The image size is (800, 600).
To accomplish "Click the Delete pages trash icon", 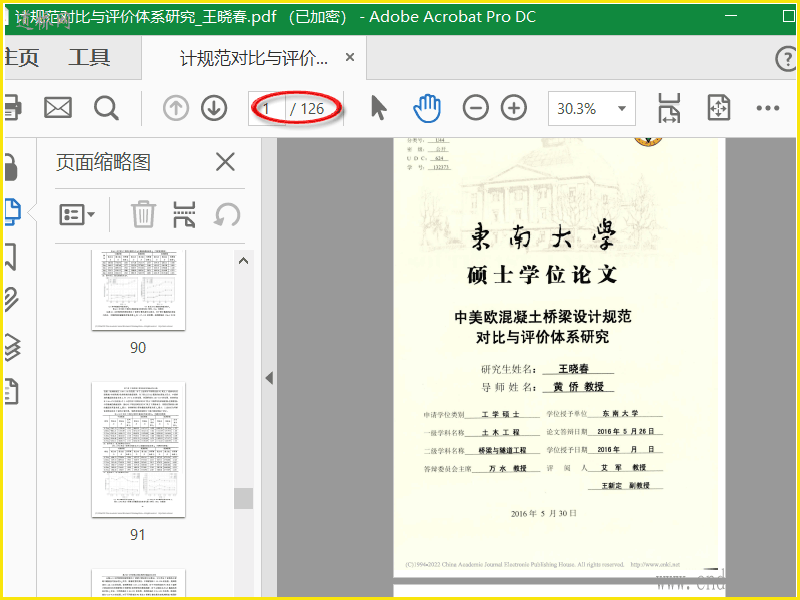I will [143, 214].
